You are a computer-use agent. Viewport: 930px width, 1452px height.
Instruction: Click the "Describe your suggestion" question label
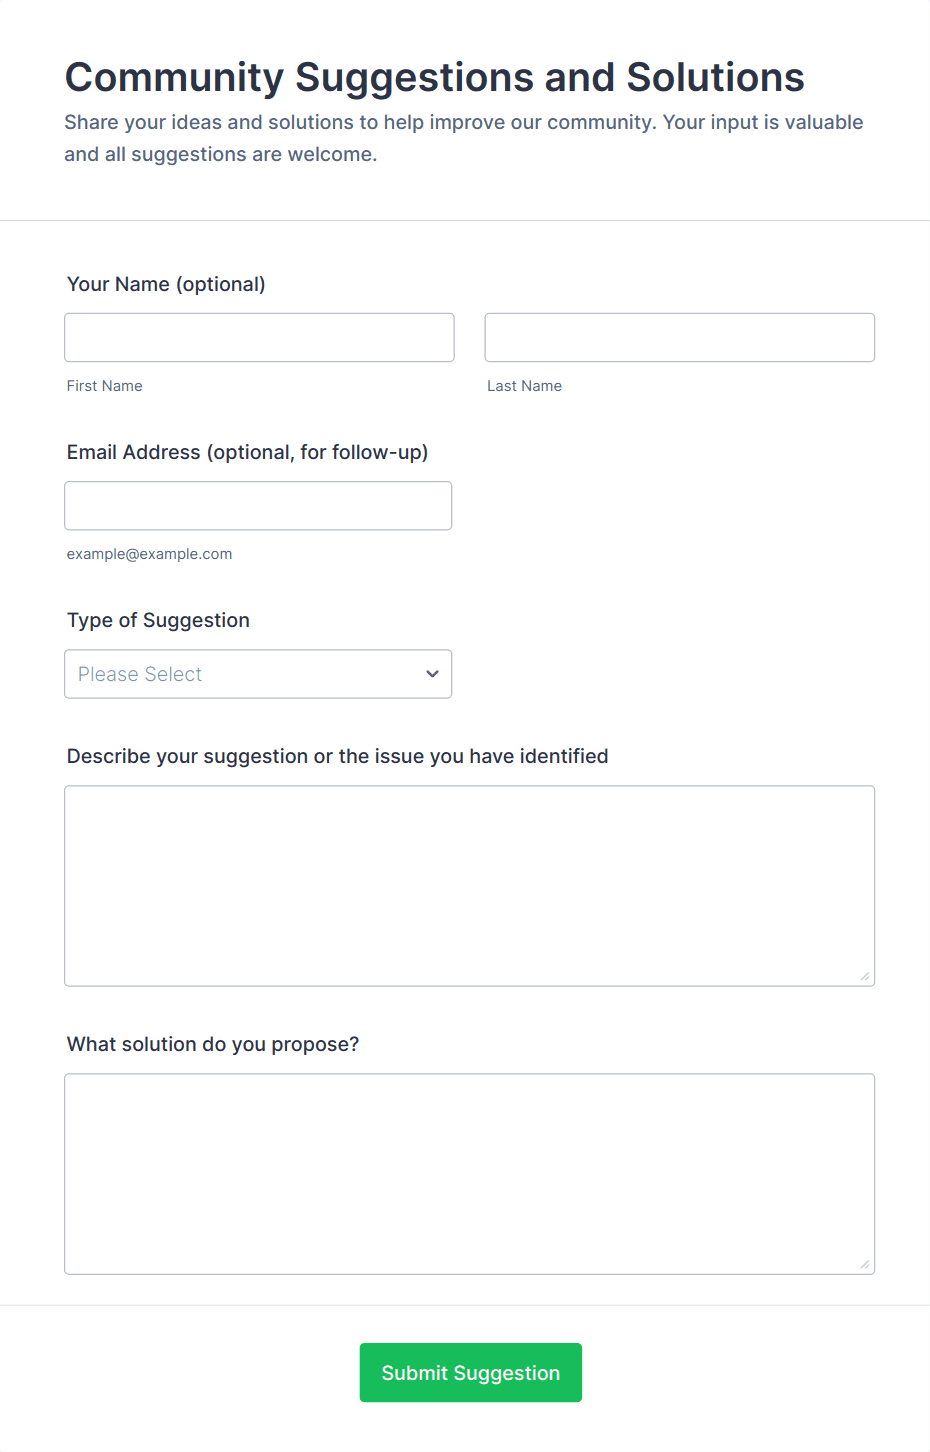pyautogui.click(x=337, y=756)
